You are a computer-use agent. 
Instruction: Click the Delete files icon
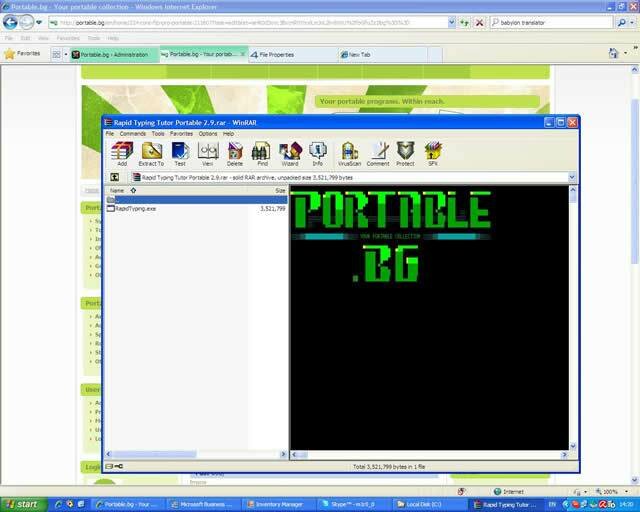(235, 154)
